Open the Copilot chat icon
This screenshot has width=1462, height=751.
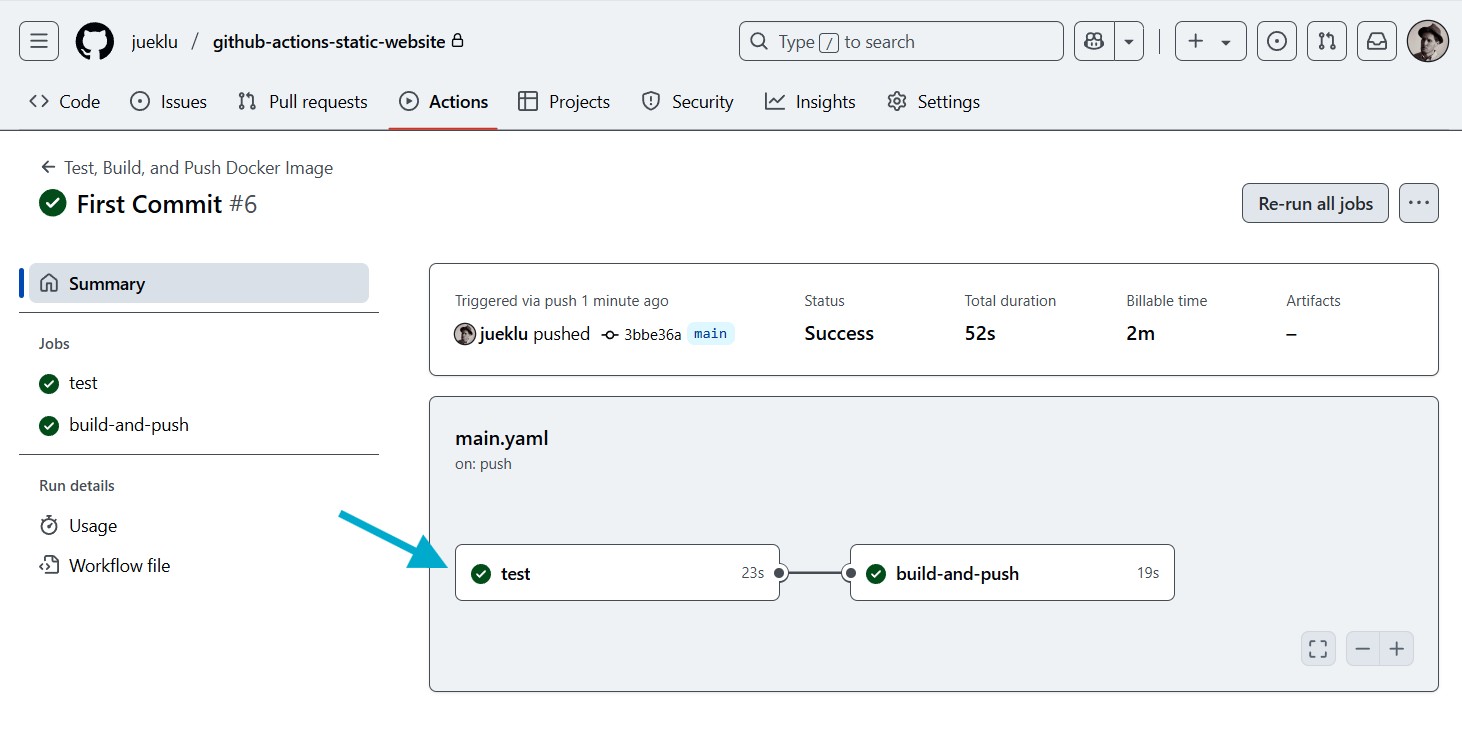1094,42
